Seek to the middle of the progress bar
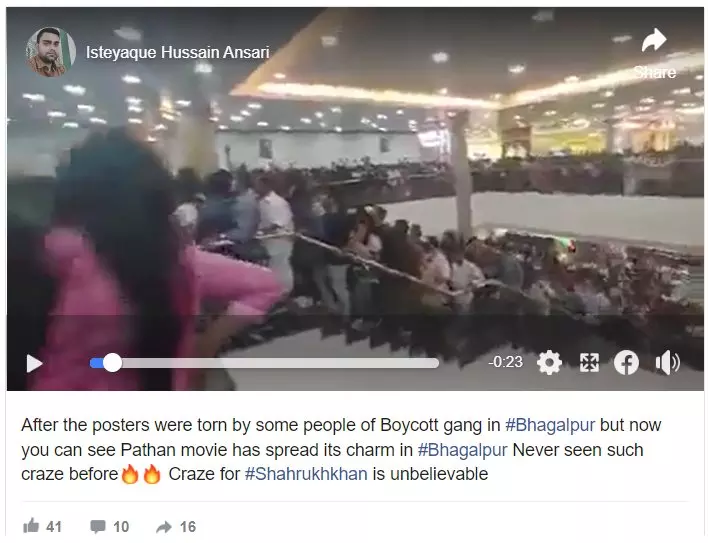 264,363
